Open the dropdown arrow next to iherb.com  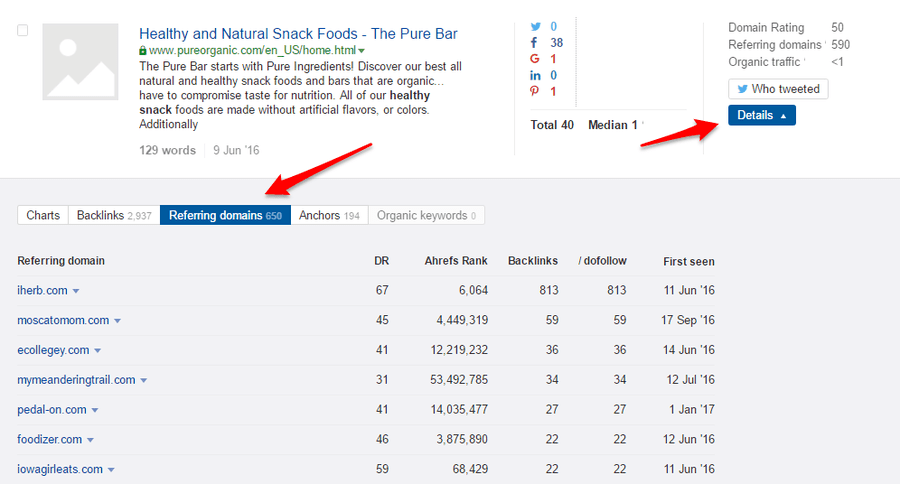pyautogui.click(x=76, y=291)
